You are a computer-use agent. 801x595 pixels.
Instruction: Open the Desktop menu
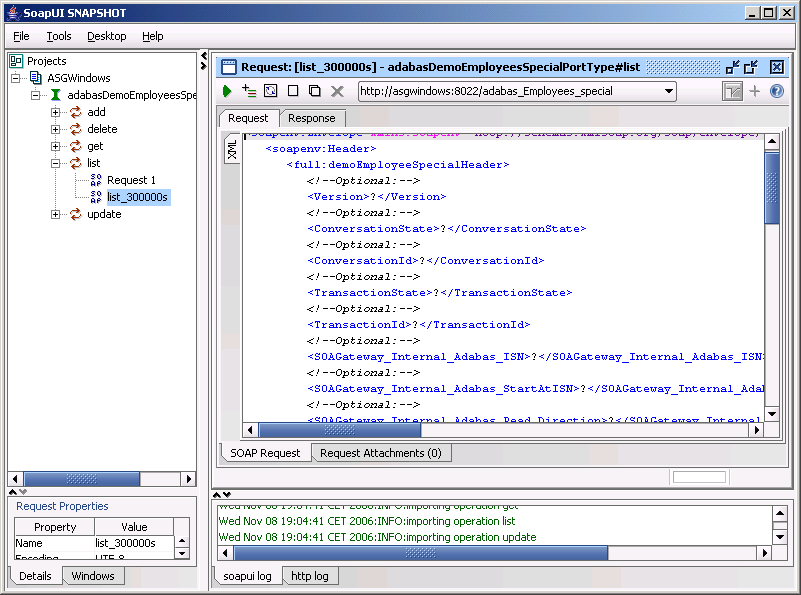pos(107,36)
